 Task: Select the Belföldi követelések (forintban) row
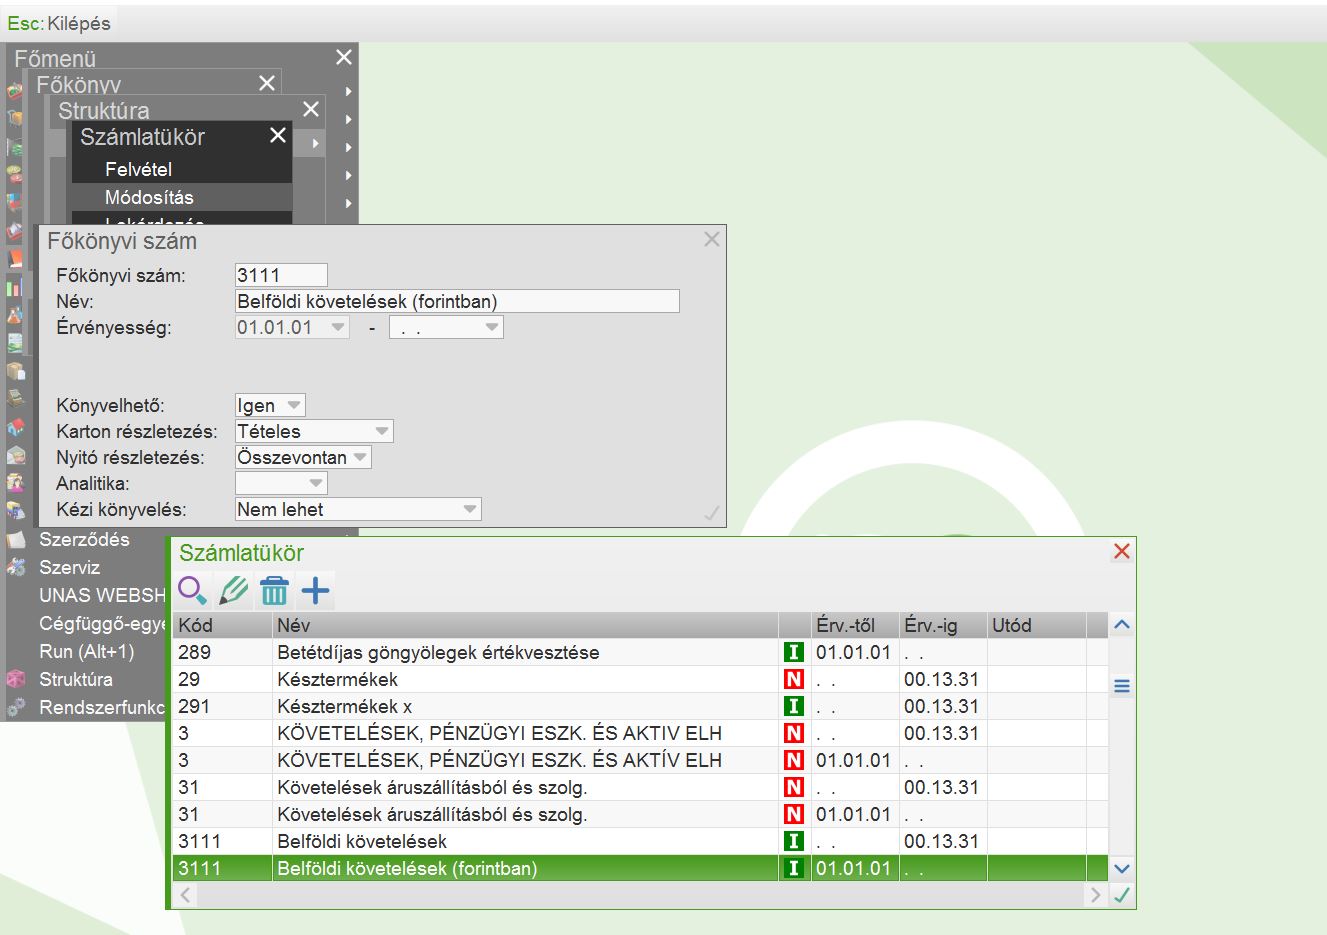click(x=641, y=868)
